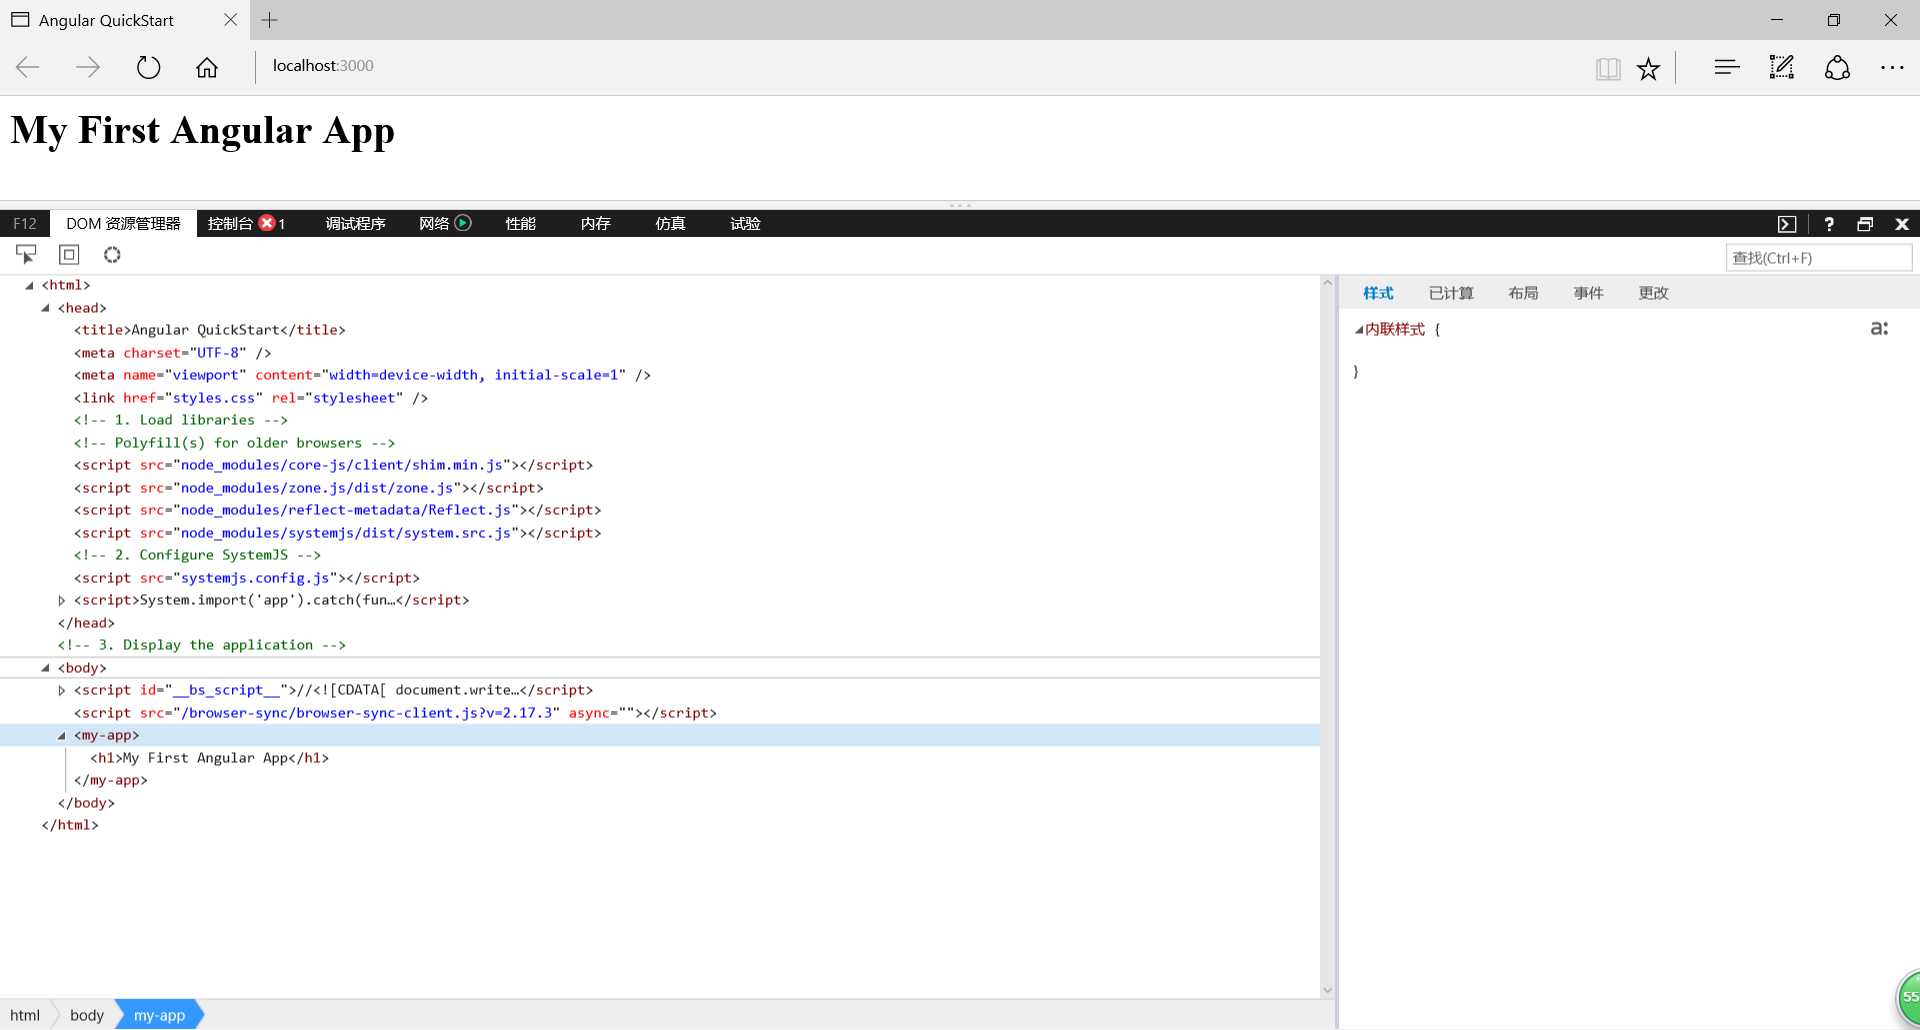
Task: Select the browser-sync-client.js script line
Action: coord(395,713)
